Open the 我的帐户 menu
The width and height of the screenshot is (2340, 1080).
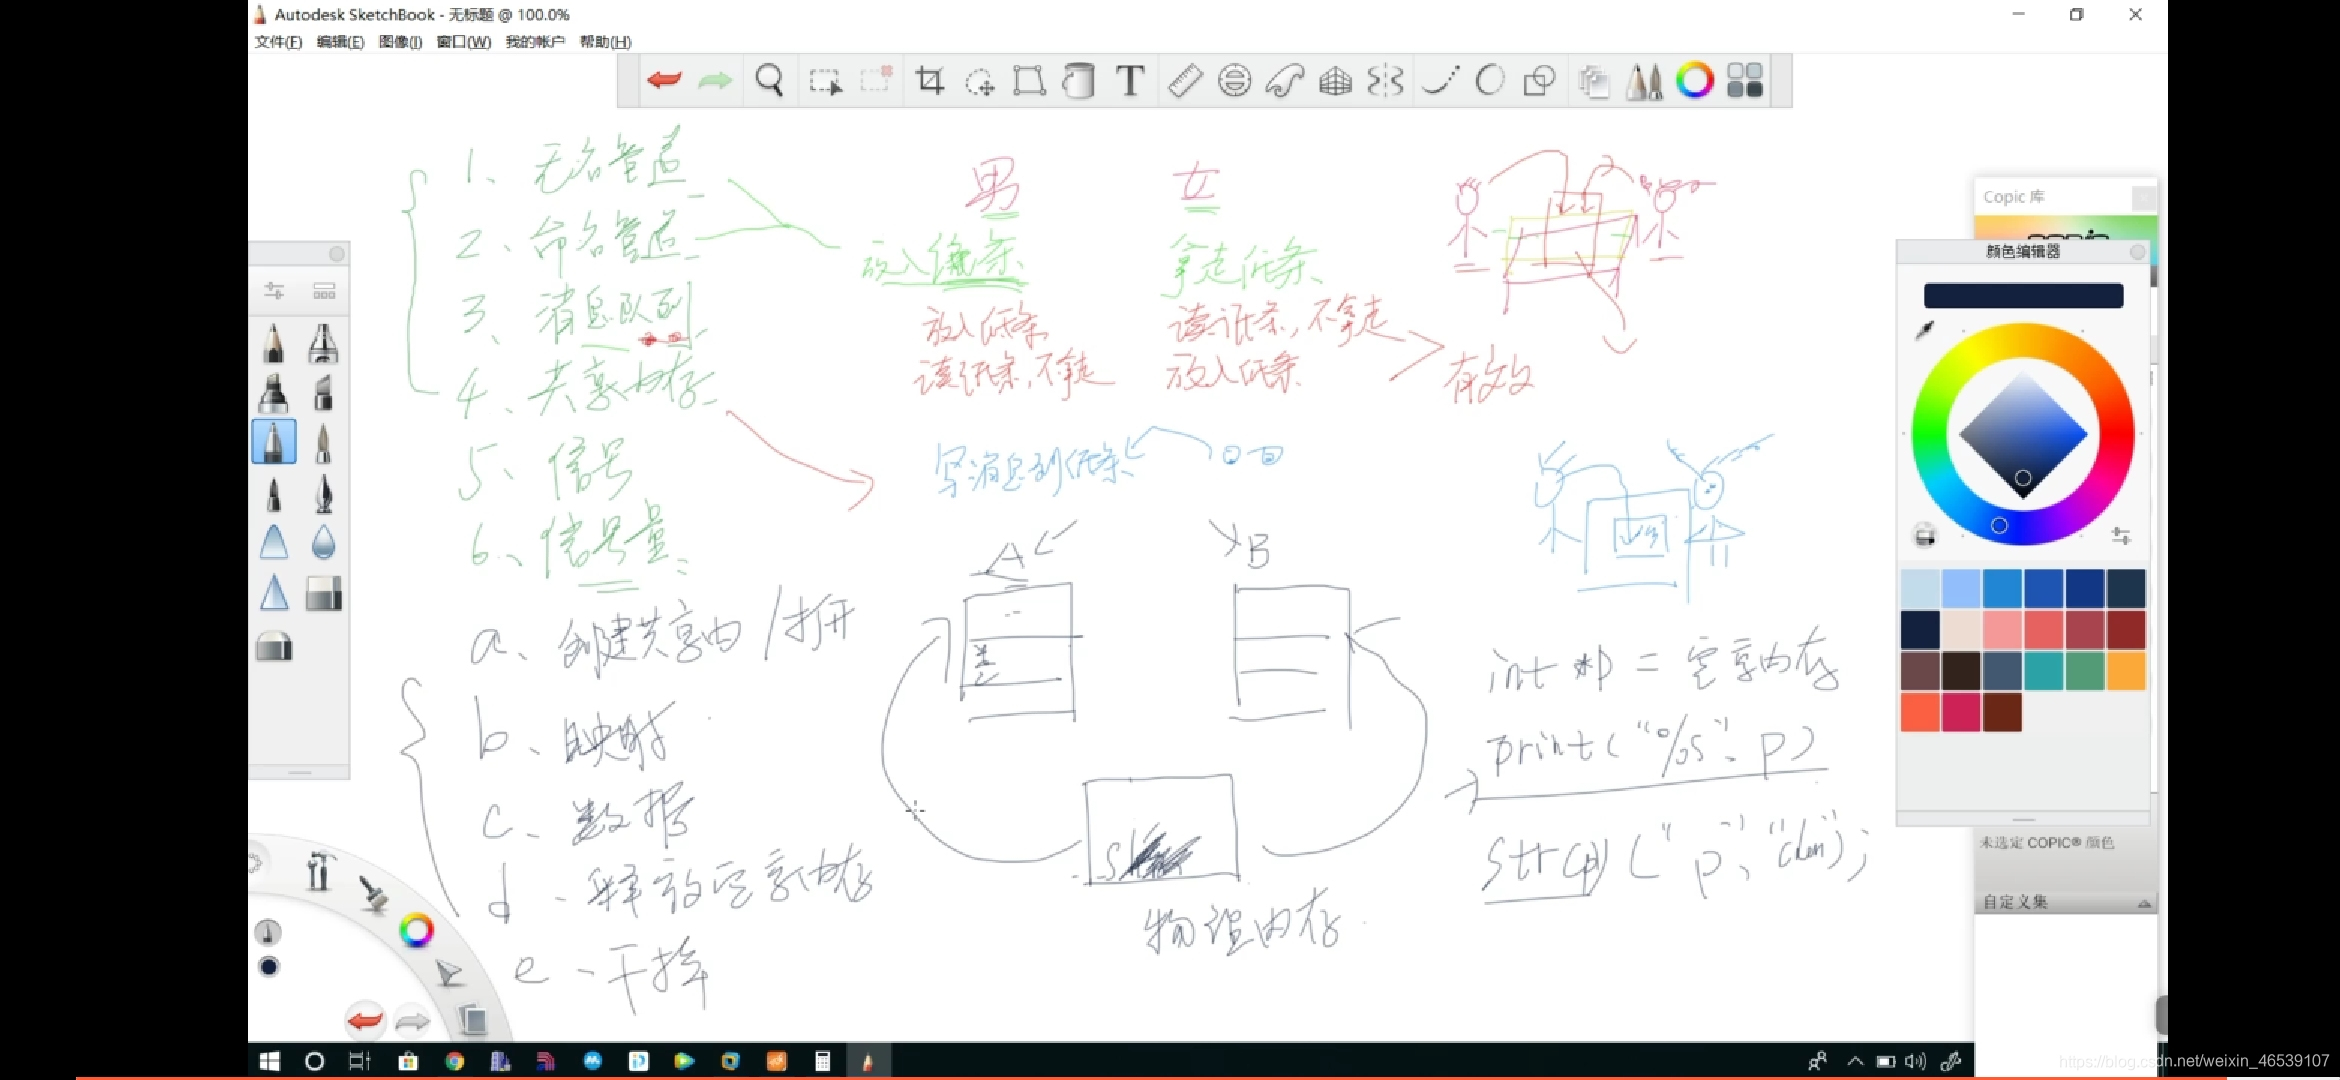(535, 42)
